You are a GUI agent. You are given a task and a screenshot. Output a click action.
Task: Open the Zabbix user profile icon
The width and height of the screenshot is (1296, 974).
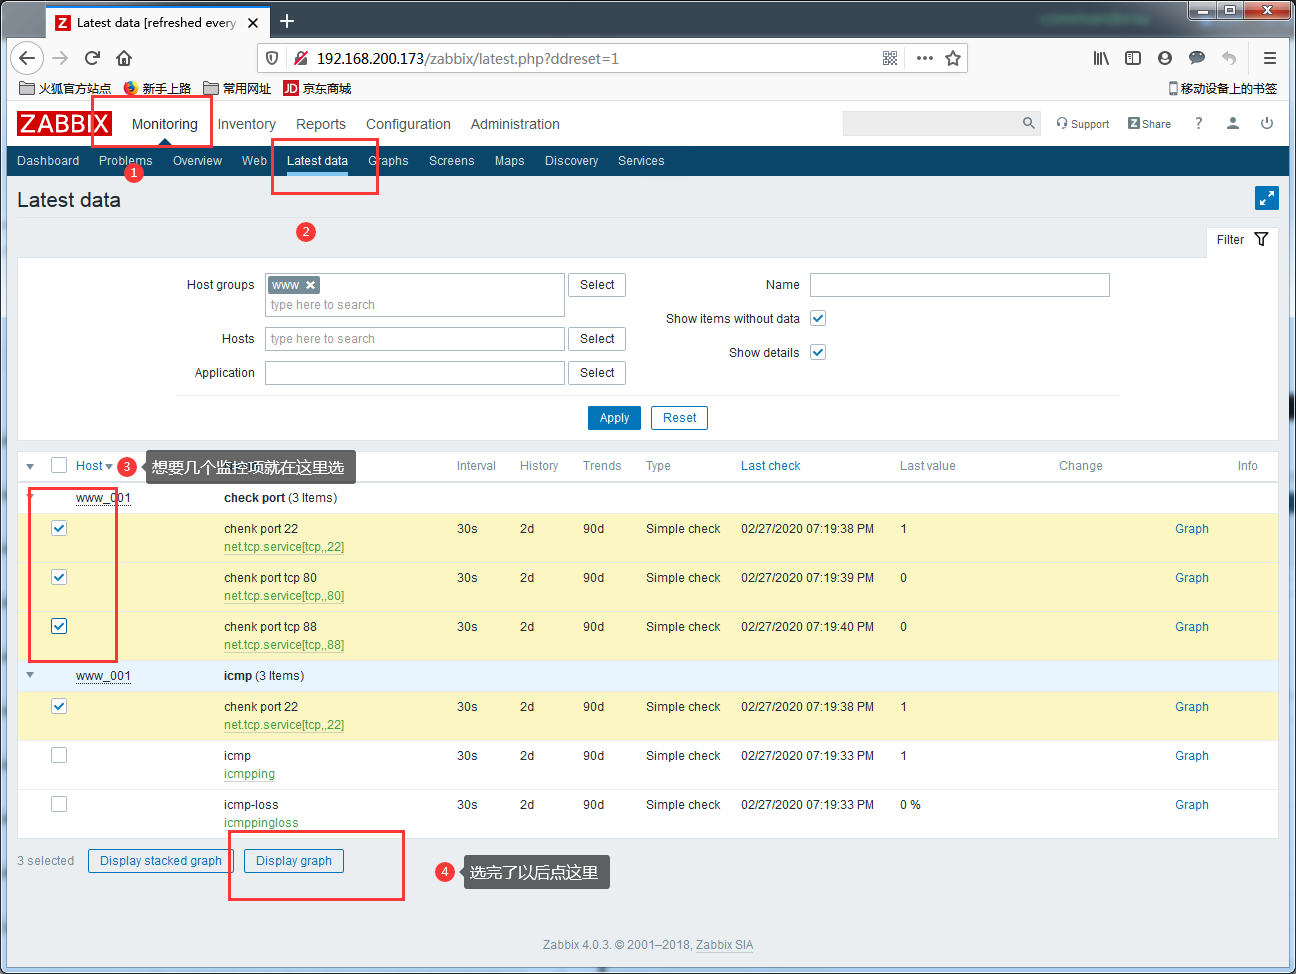[x=1233, y=123]
